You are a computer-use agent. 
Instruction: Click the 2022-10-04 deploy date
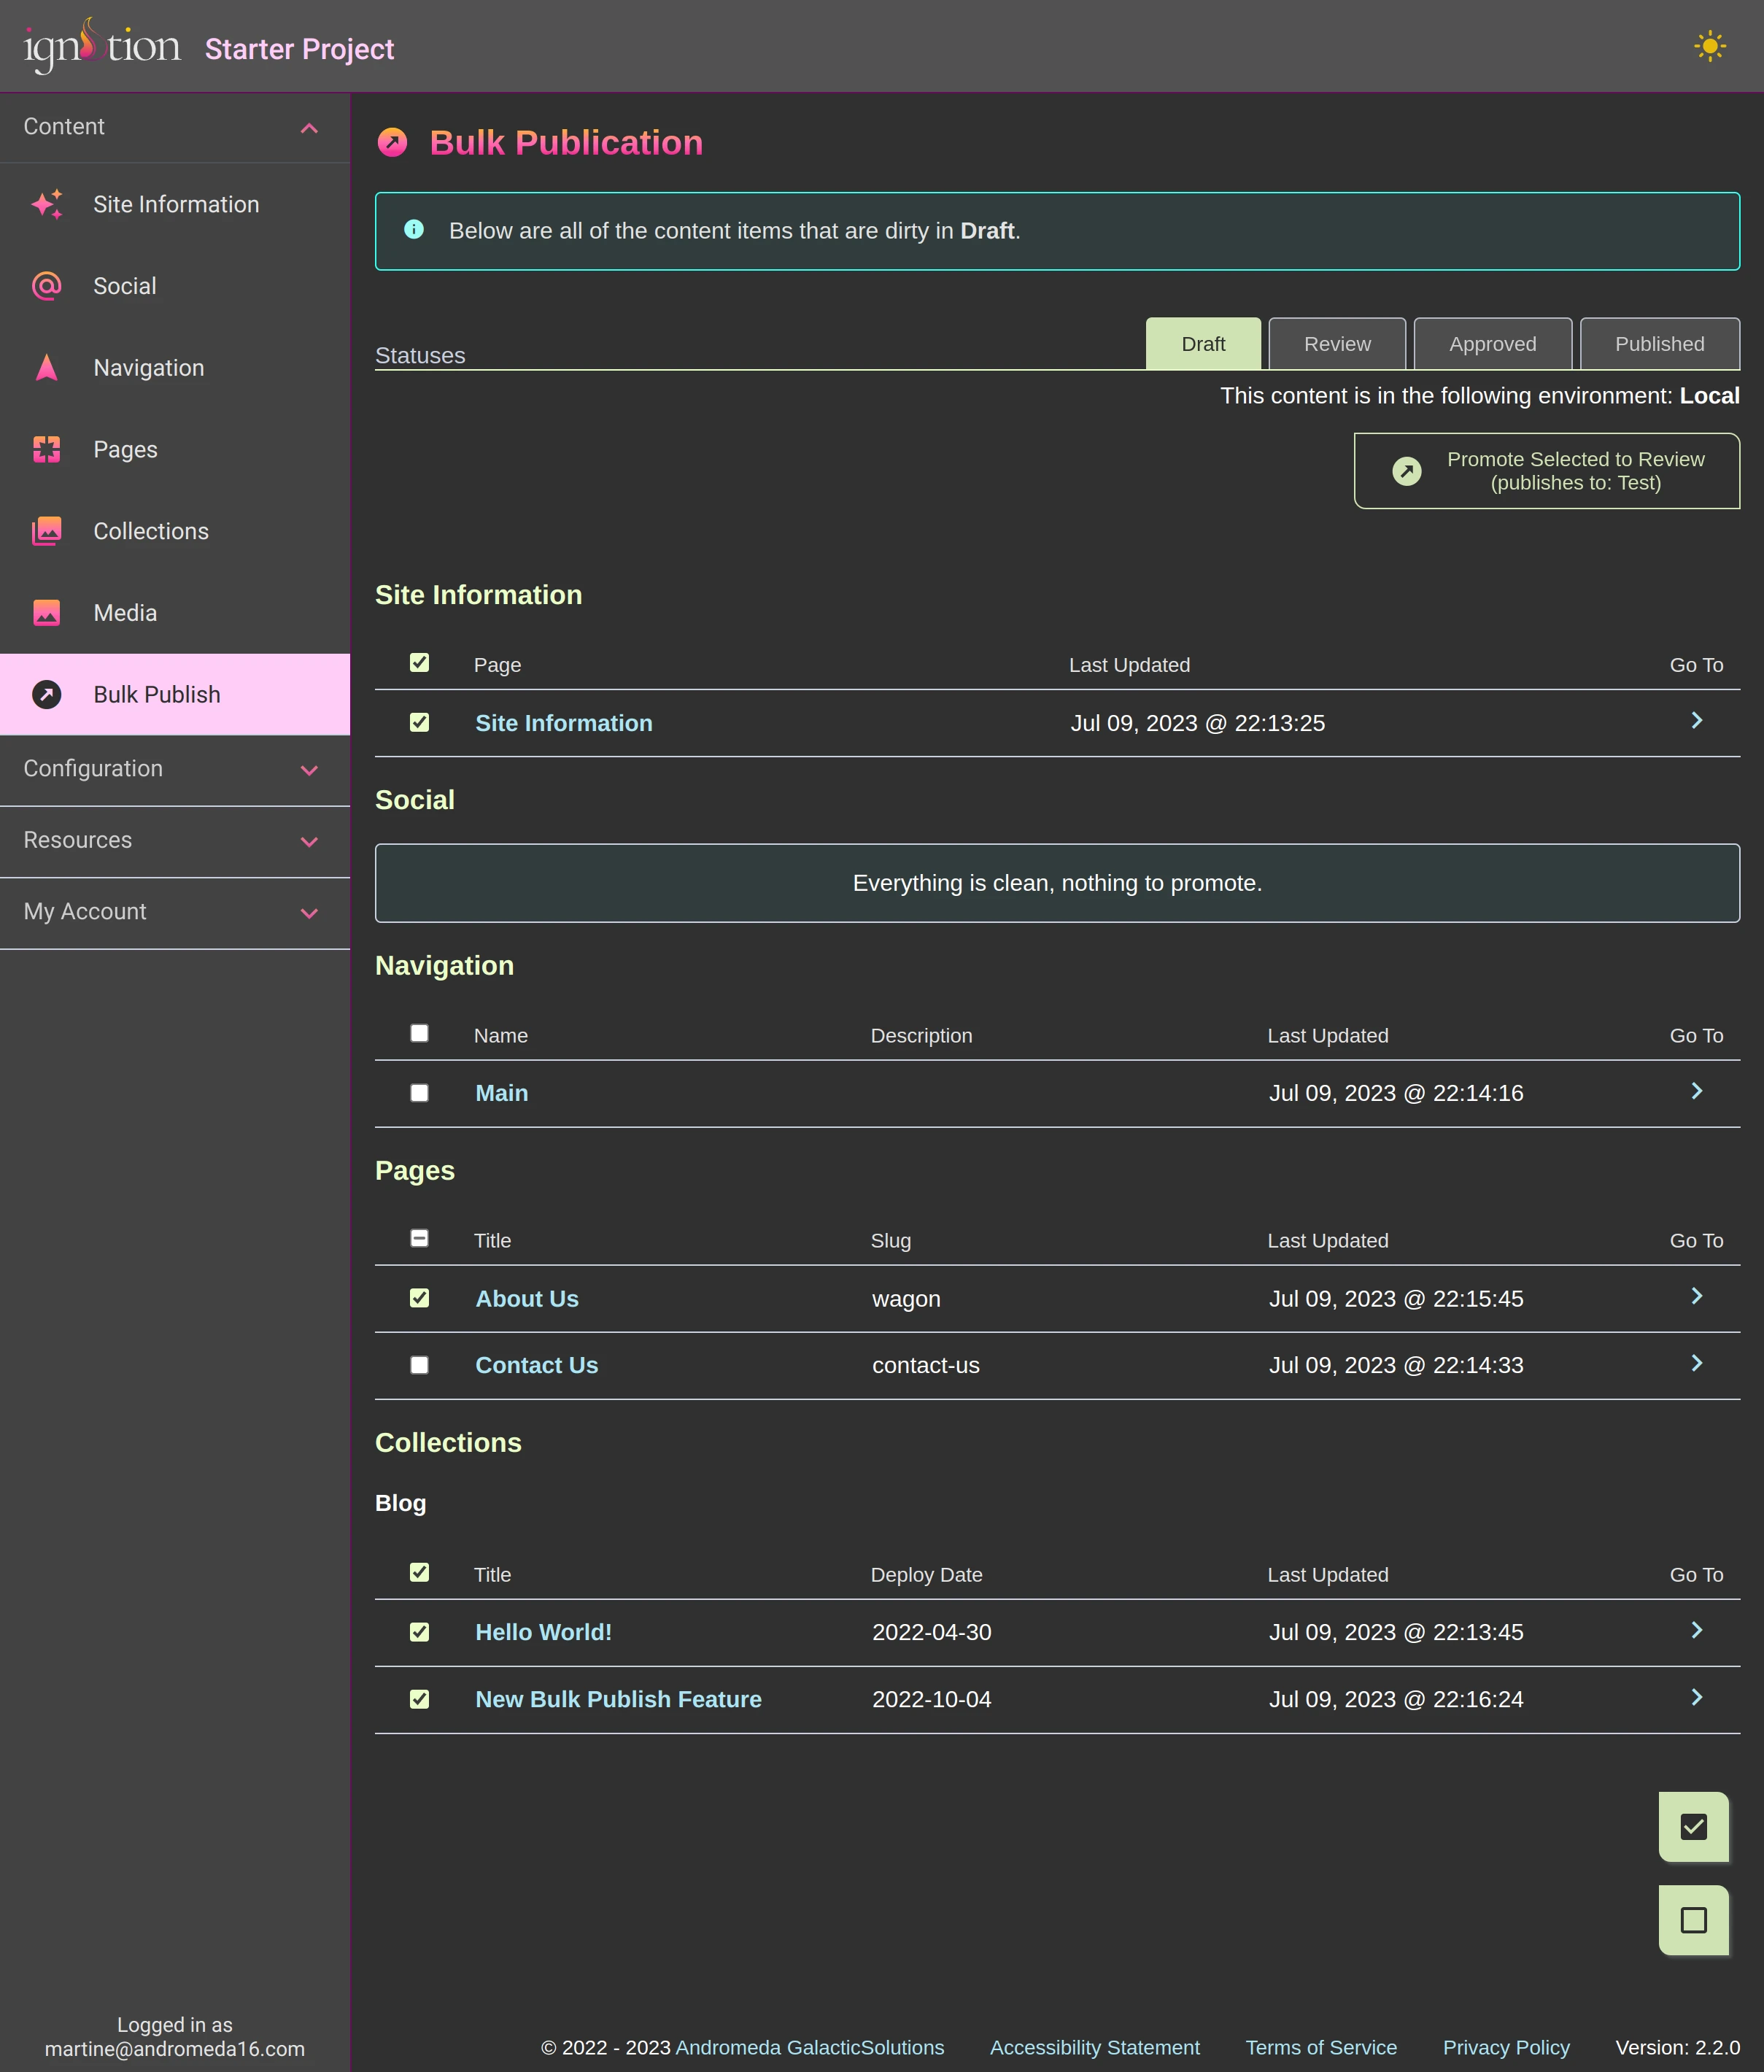pyautogui.click(x=932, y=1700)
